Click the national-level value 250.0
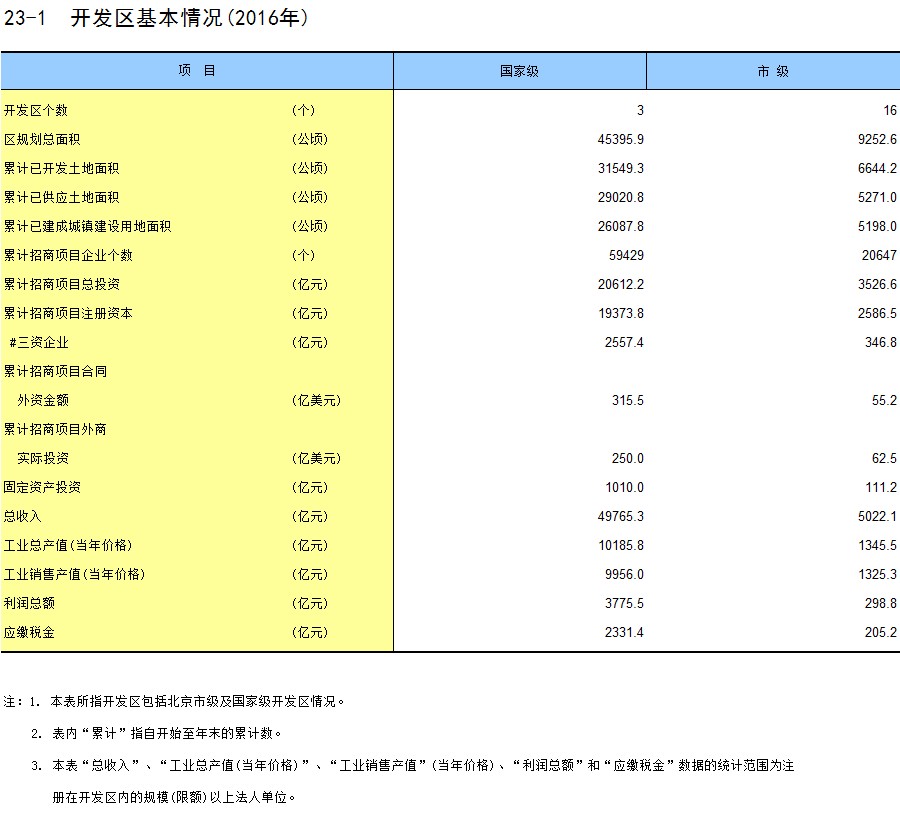The width and height of the screenshot is (900, 813). (x=627, y=459)
